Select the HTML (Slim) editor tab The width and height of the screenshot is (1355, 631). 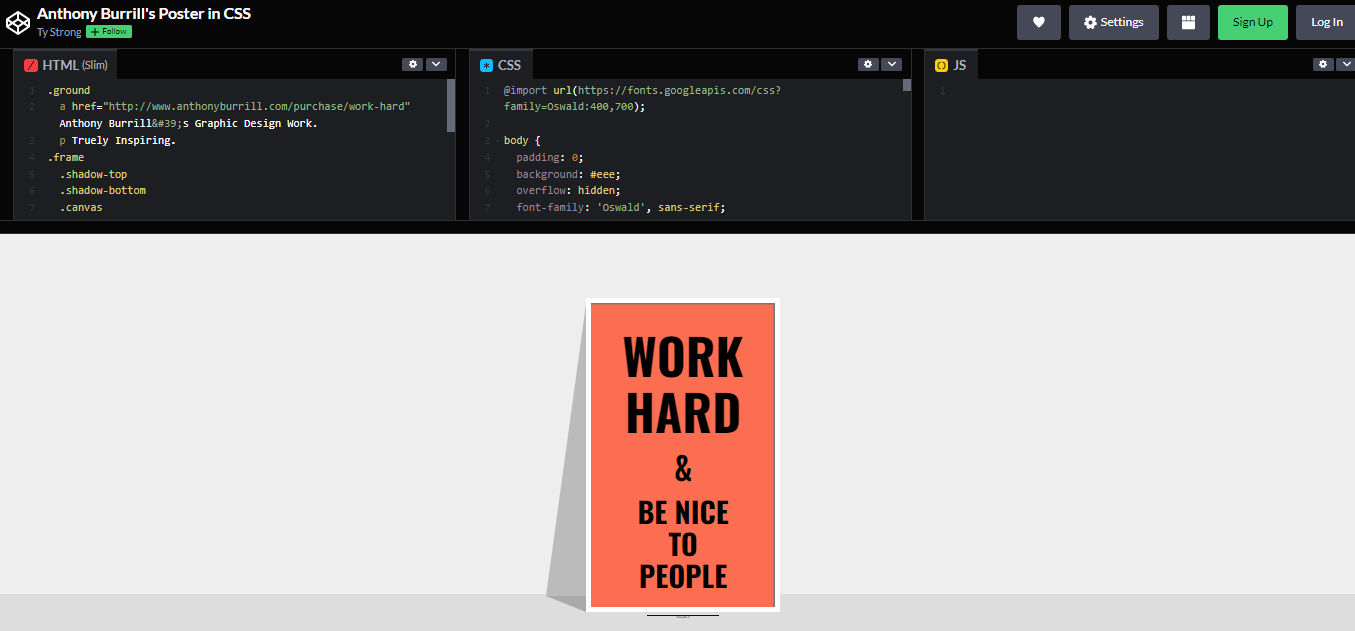[65, 65]
